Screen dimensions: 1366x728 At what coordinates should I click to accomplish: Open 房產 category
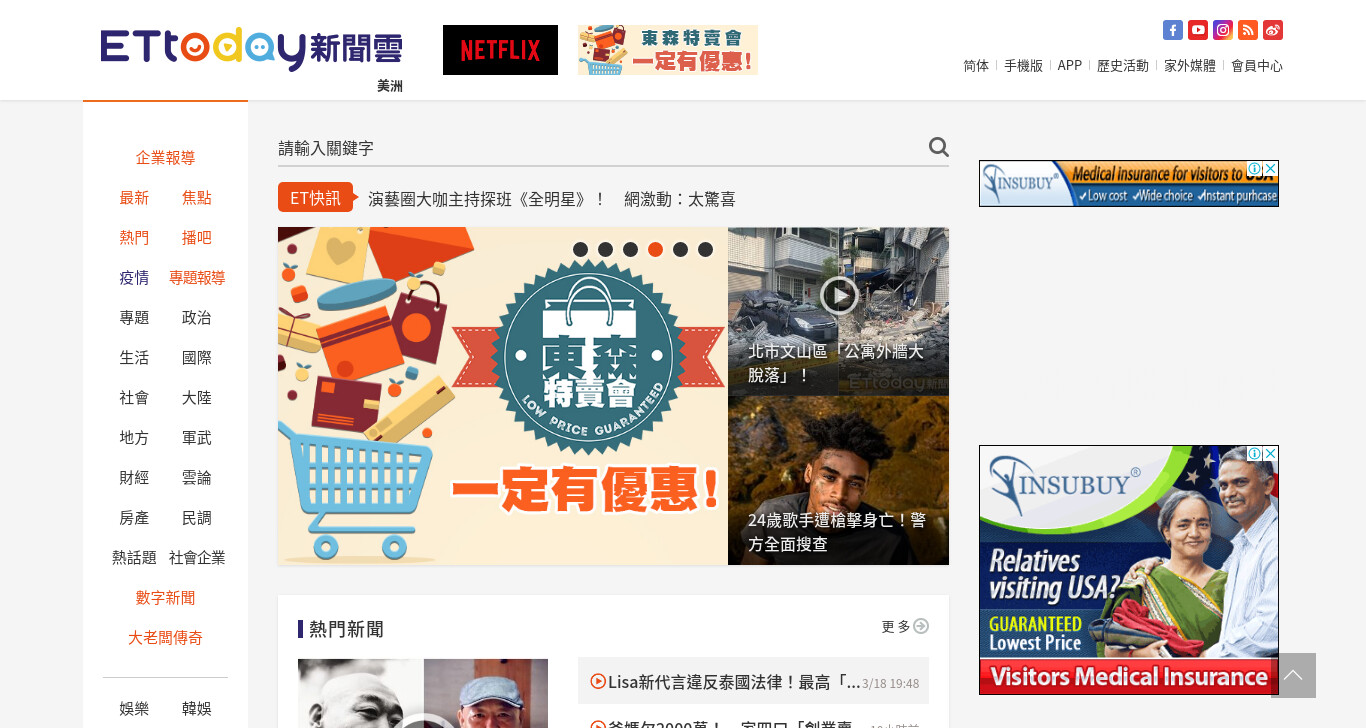(x=134, y=518)
